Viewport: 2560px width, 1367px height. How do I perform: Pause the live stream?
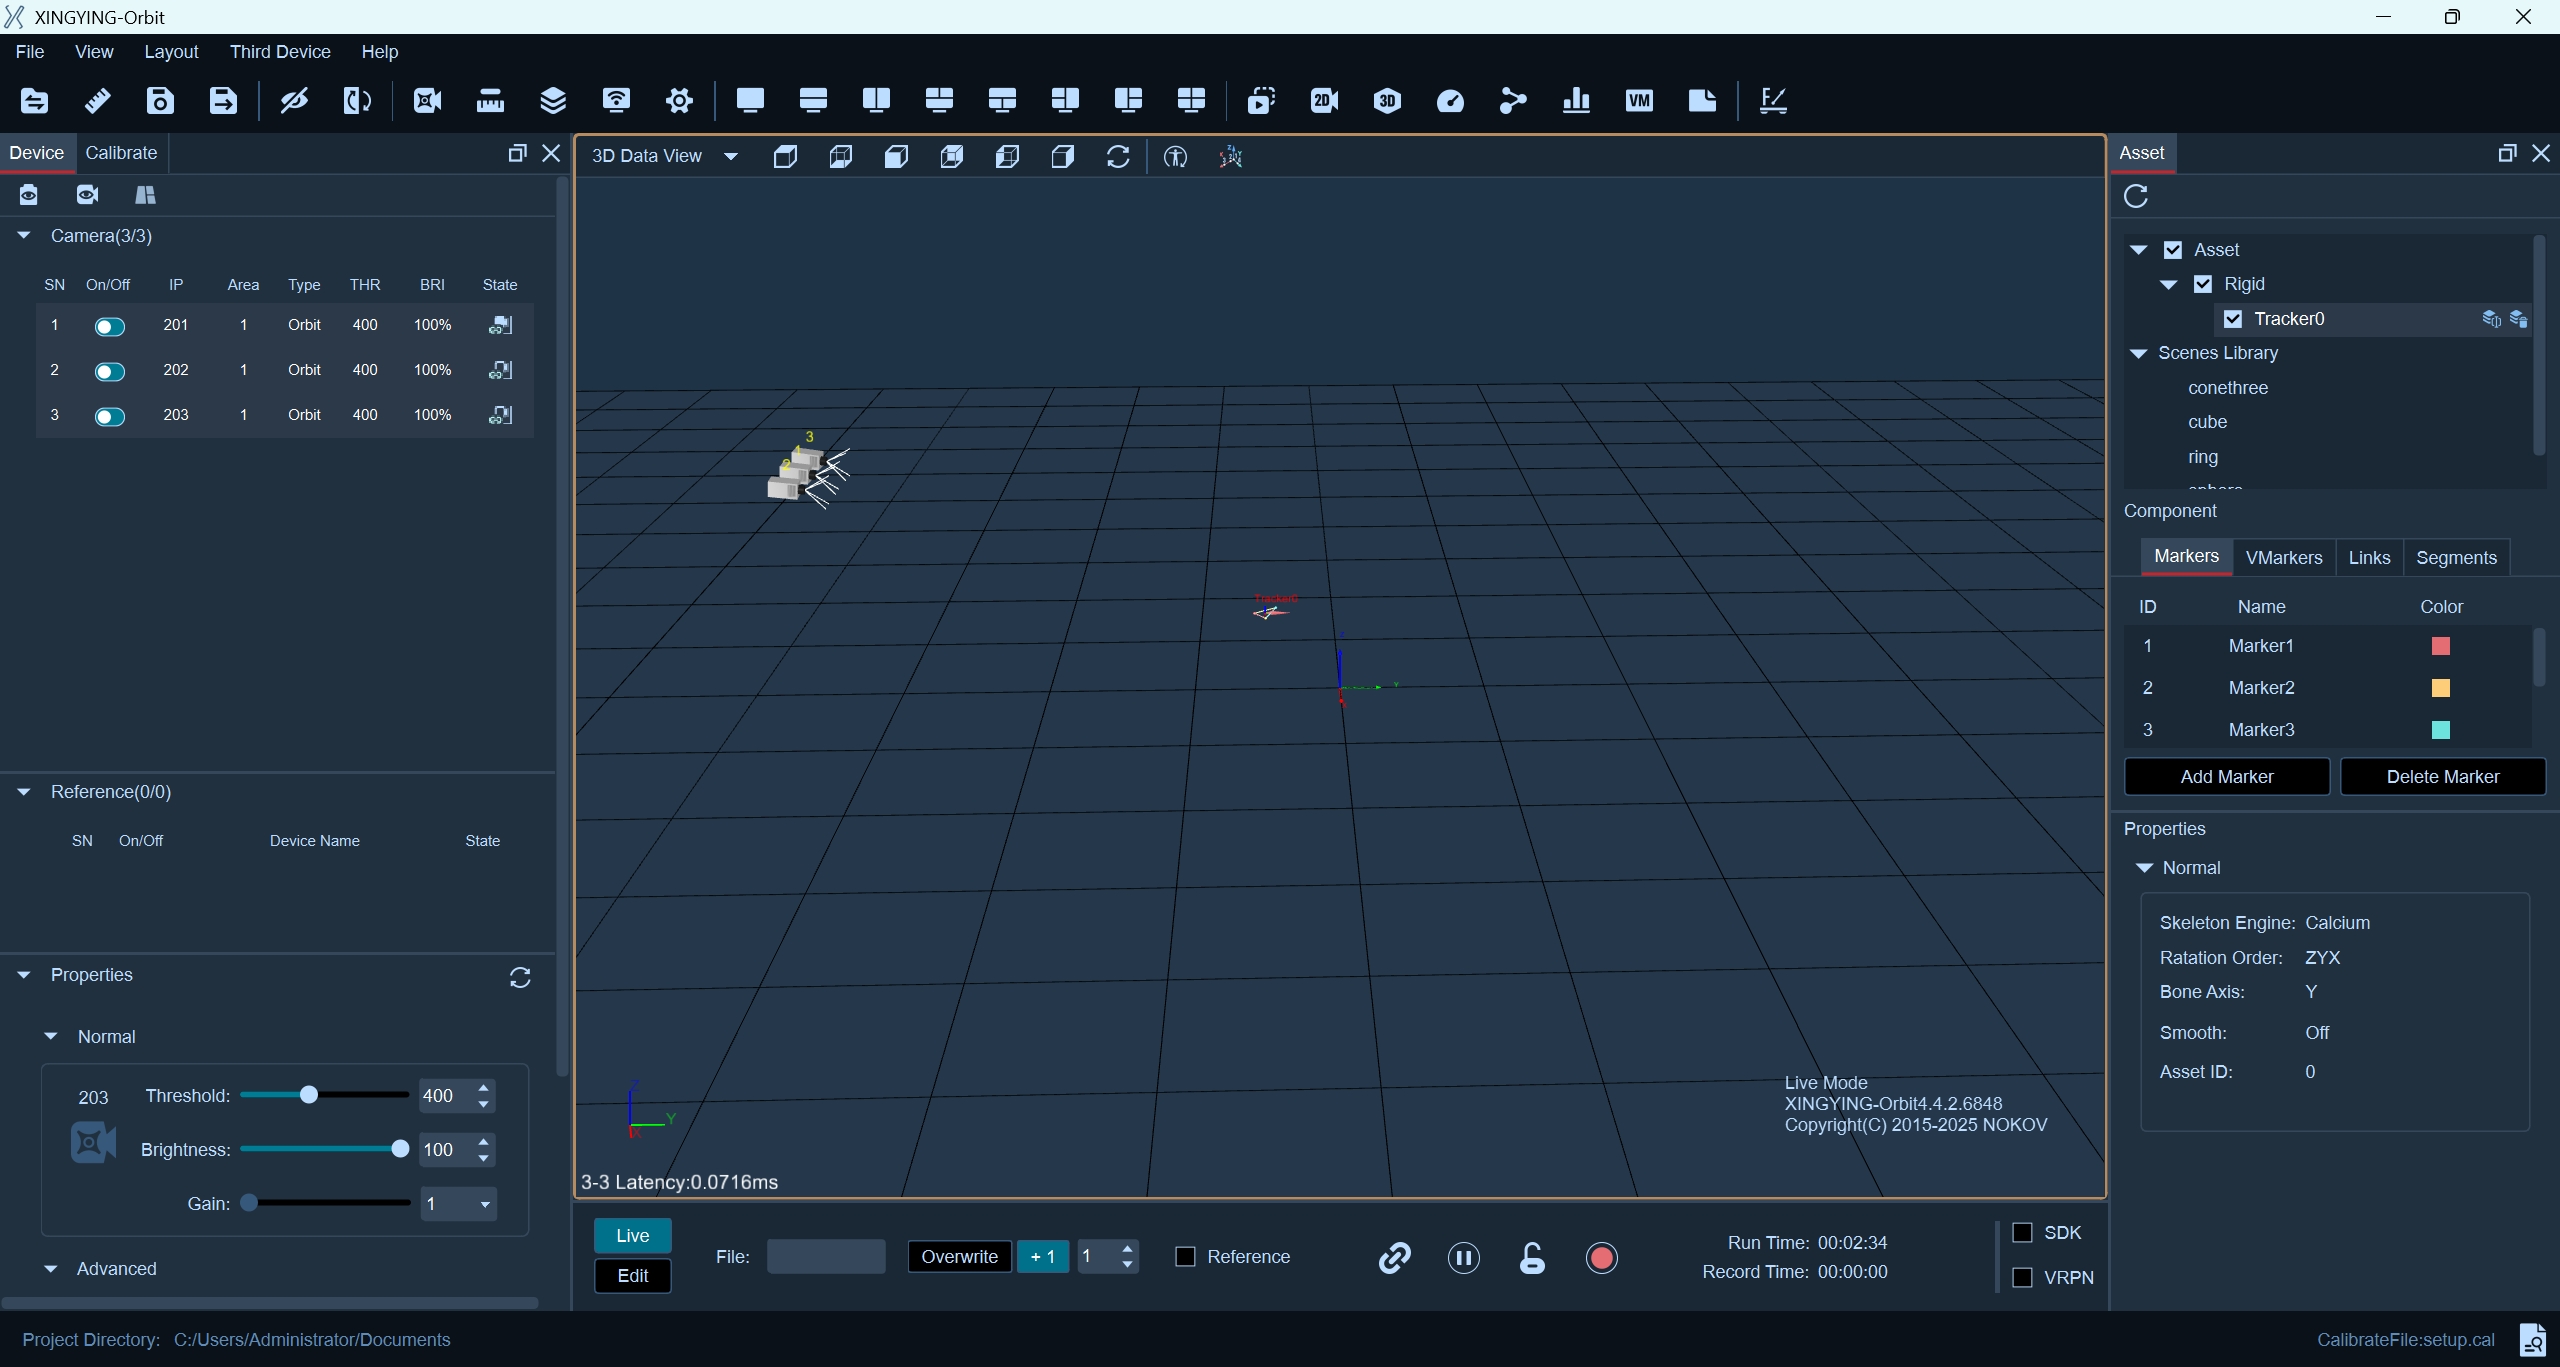point(1463,1258)
